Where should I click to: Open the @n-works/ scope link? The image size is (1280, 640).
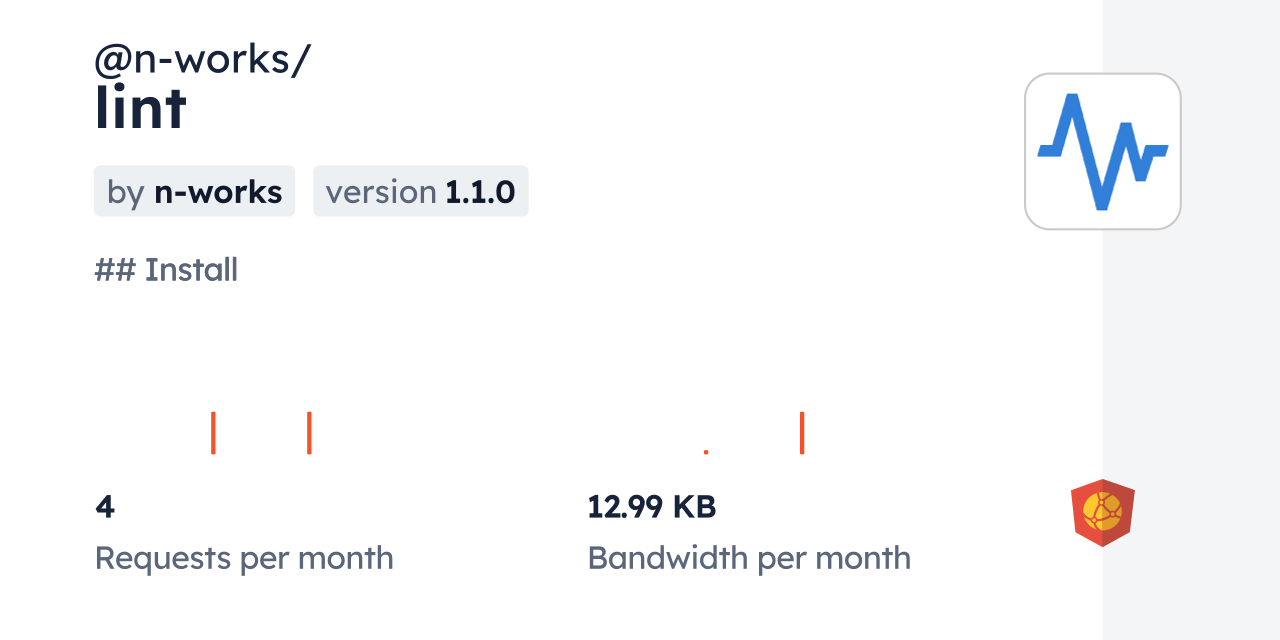[202, 60]
